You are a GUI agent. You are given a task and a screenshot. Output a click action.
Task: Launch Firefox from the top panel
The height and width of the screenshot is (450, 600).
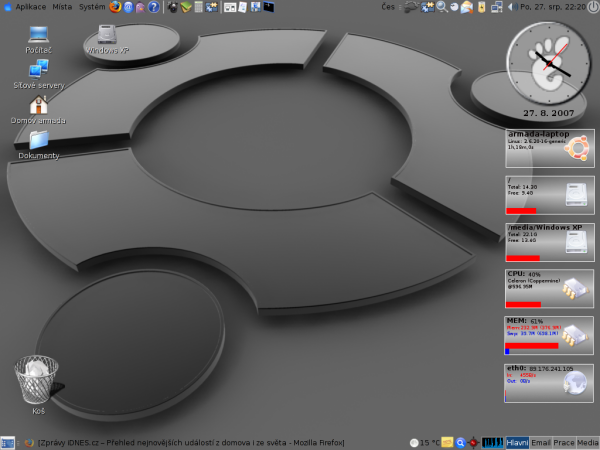(115, 7)
